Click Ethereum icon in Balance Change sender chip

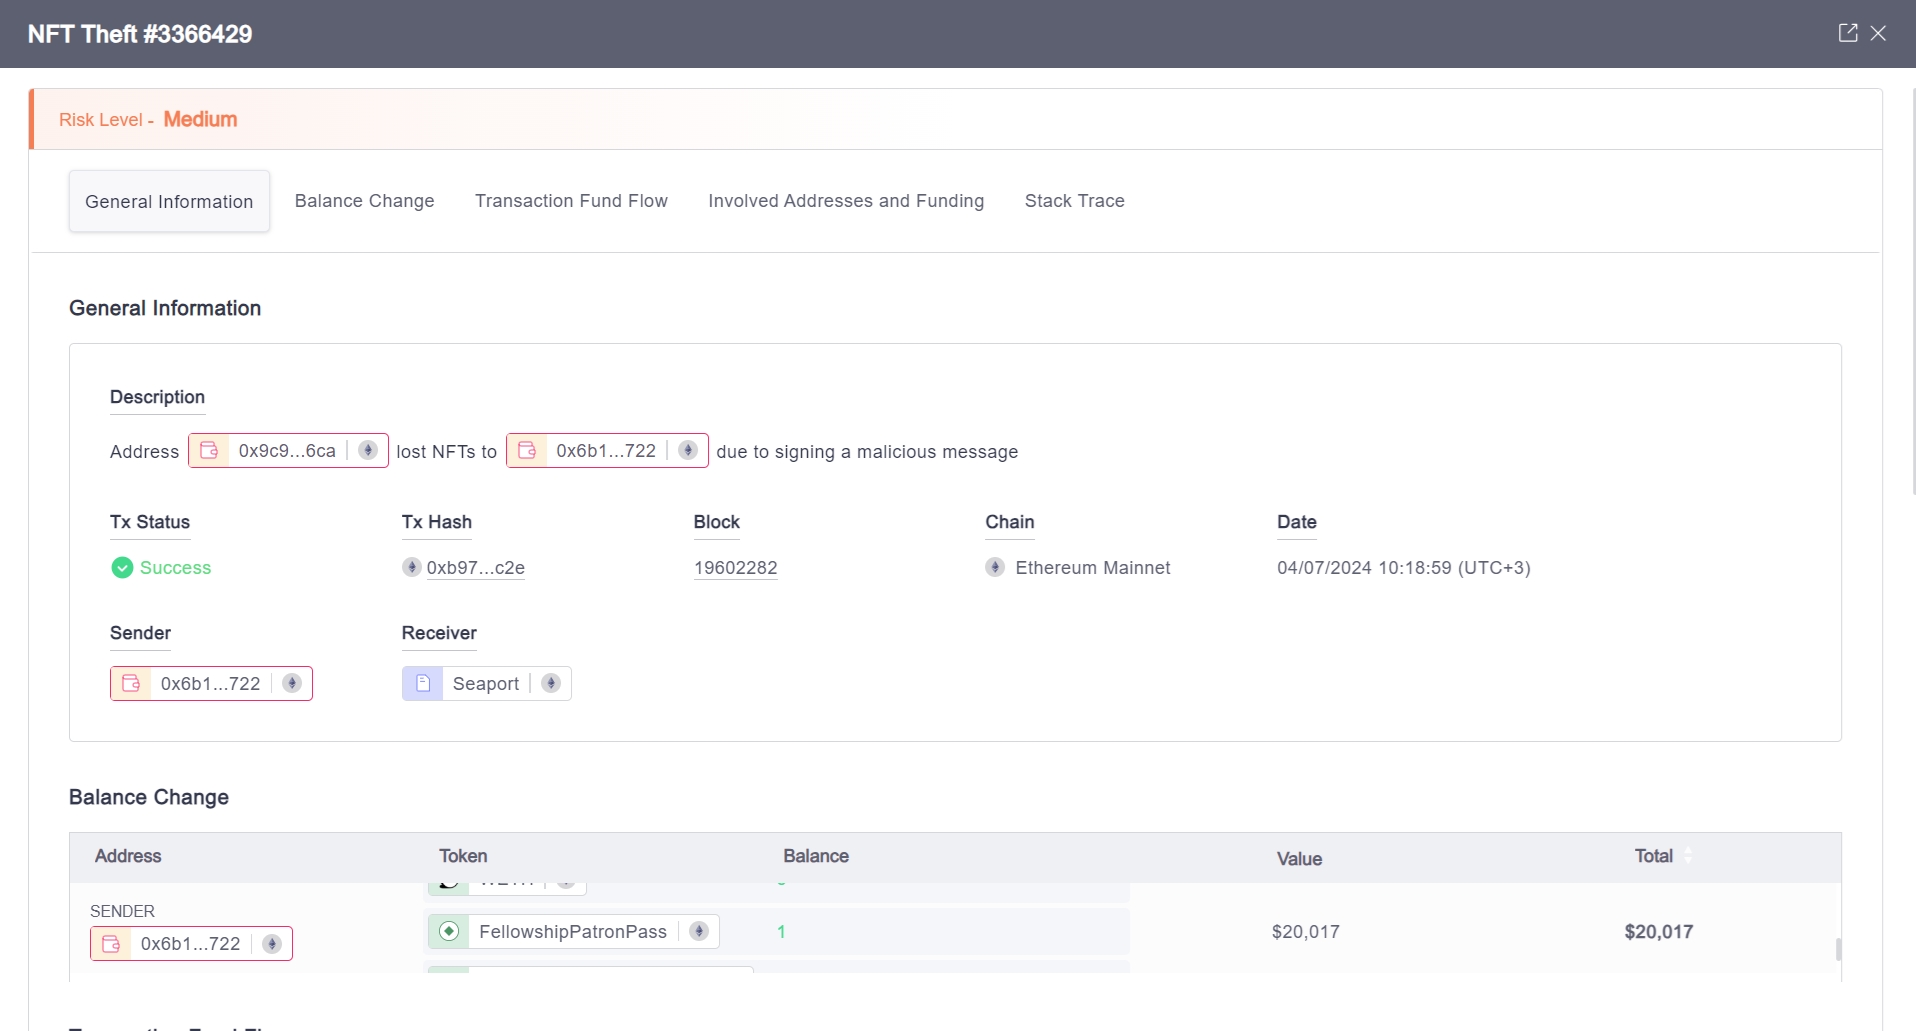click(272, 943)
